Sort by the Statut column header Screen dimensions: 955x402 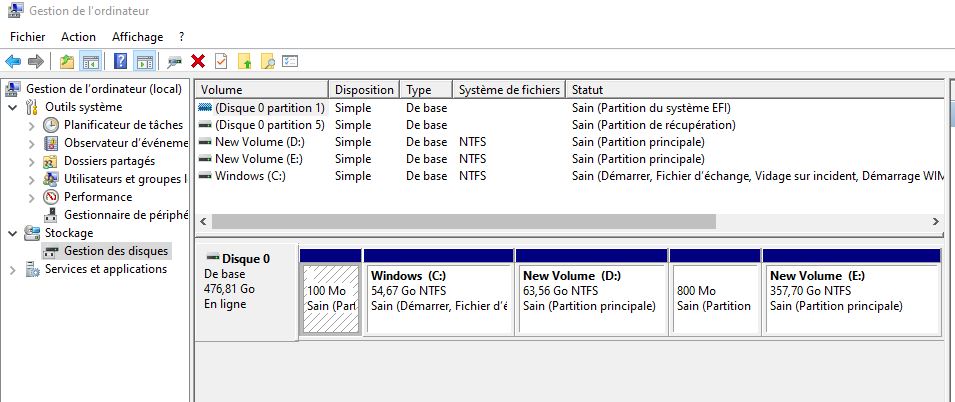[x=757, y=90]
